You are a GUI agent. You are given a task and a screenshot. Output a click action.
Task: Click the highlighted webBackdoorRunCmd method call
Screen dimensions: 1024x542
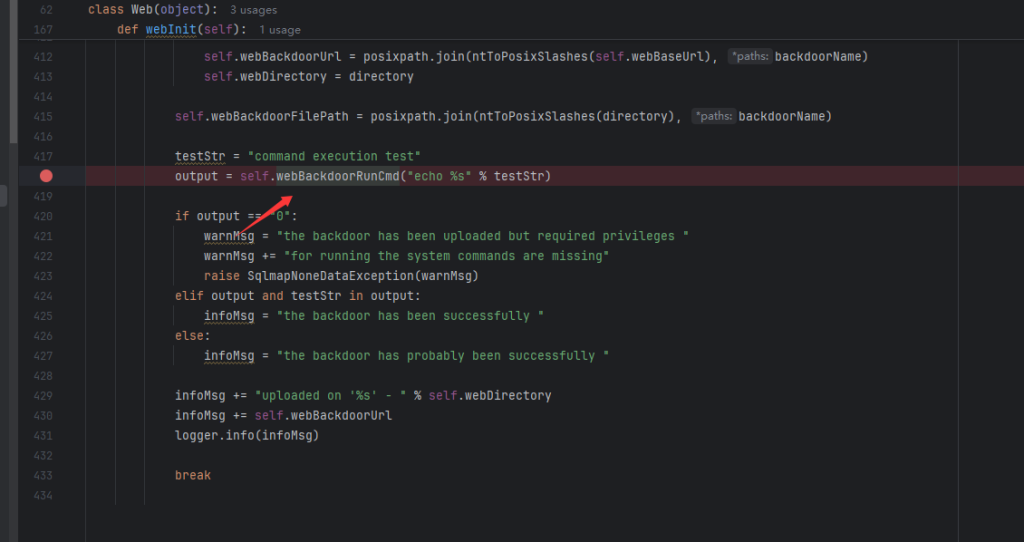[337, 176]
